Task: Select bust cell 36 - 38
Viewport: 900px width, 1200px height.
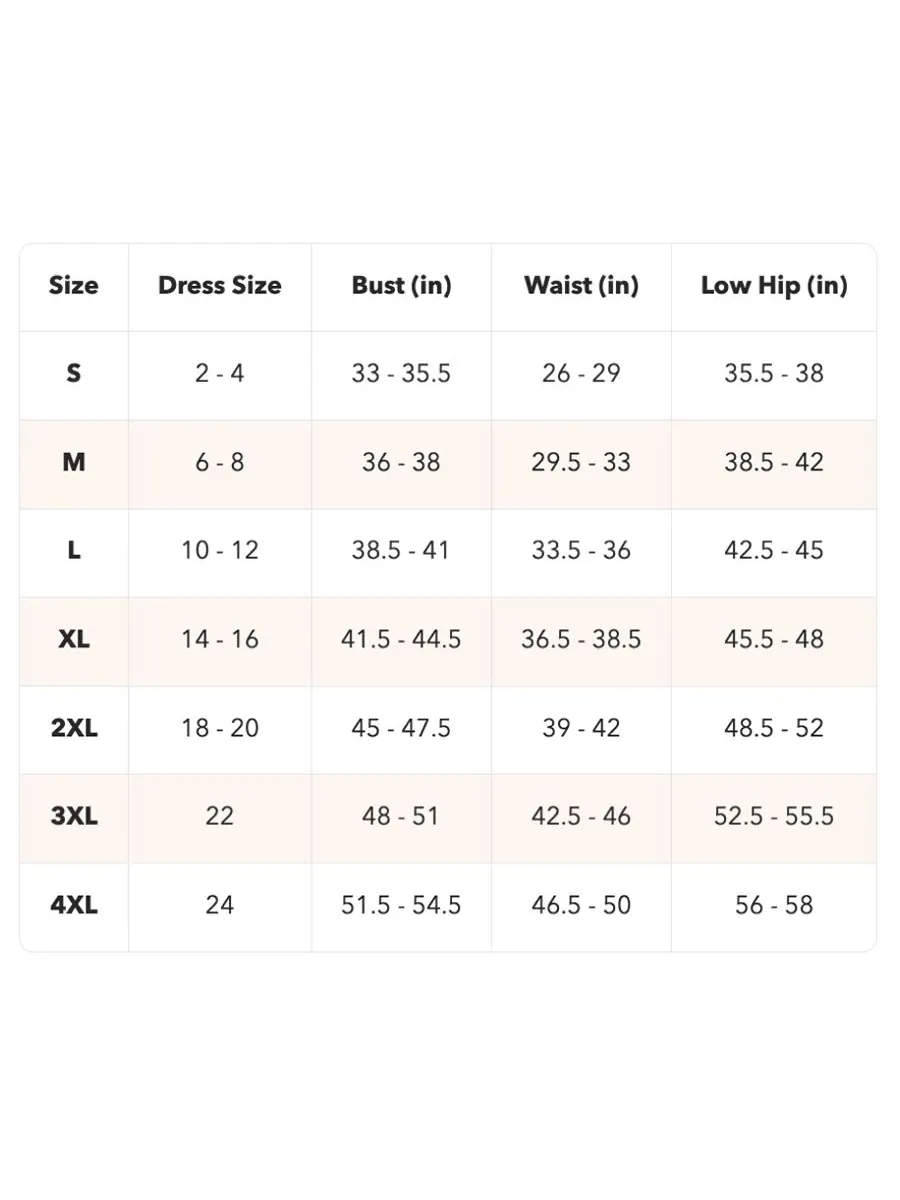Action: click(x=401, y=463)
